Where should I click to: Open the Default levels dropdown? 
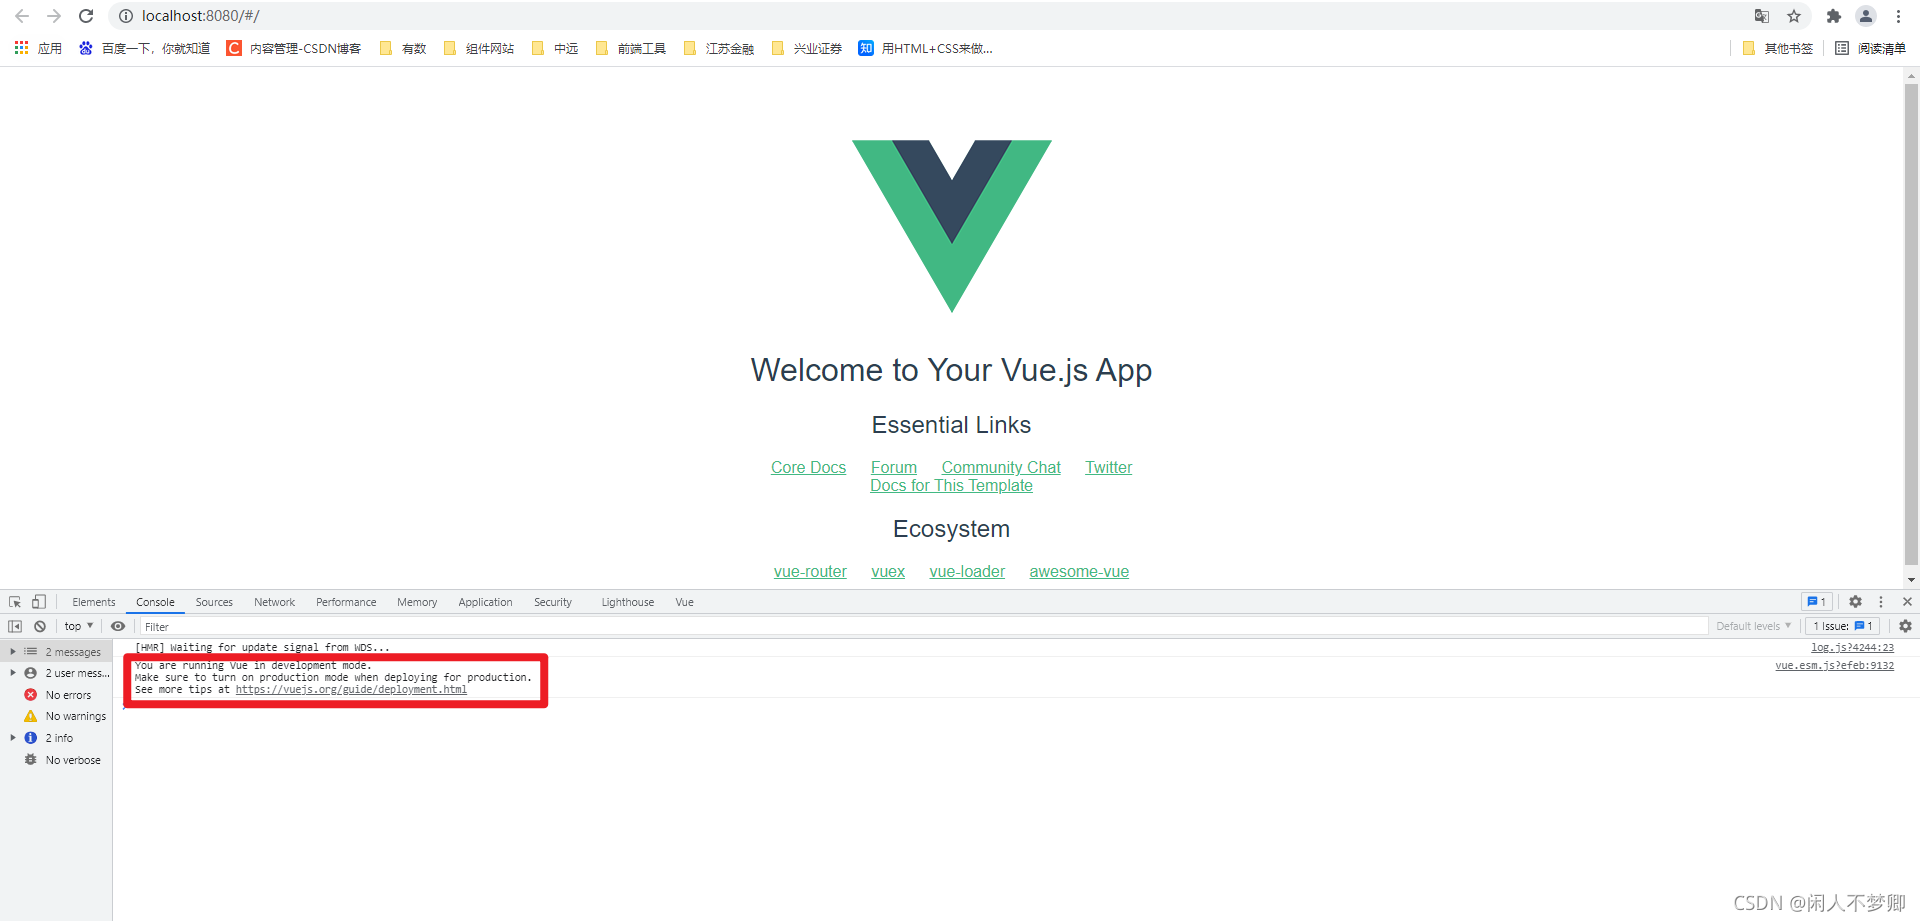[1752, 626]
